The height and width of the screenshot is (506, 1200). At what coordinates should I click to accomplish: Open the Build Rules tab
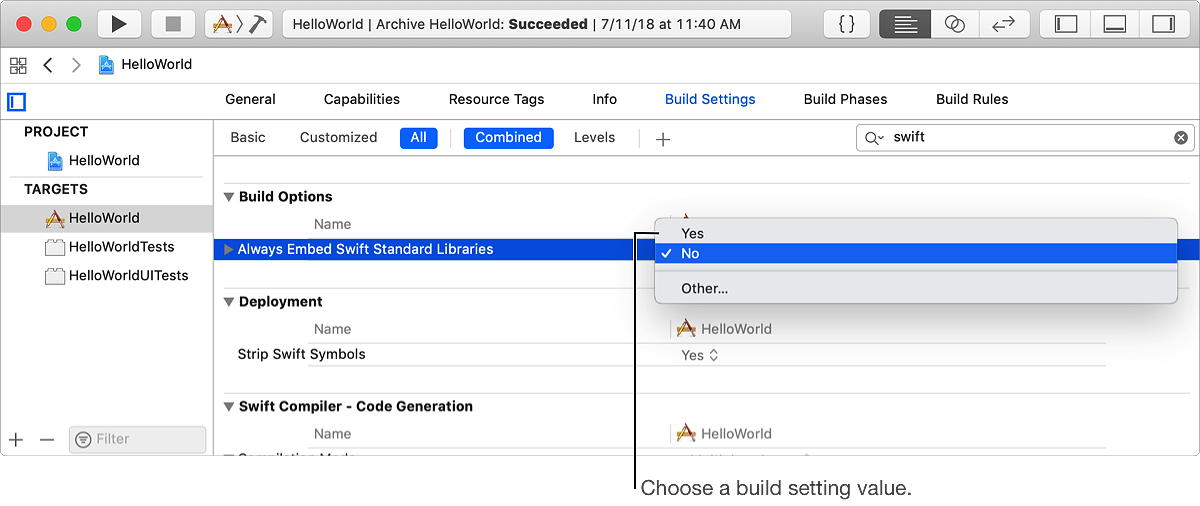coord(972,99)
